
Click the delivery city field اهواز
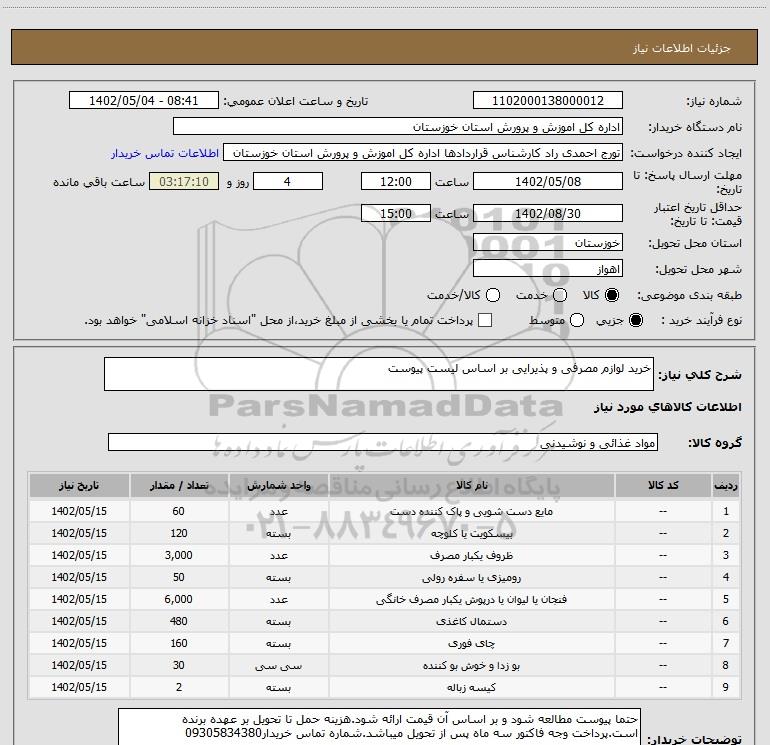[x=548, y=269]
